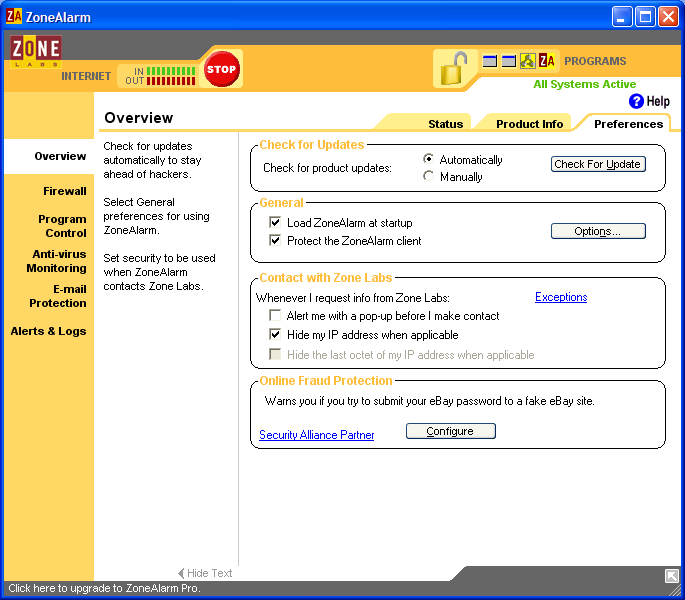Go to Firewall in the sidebar

click(64, 191)
